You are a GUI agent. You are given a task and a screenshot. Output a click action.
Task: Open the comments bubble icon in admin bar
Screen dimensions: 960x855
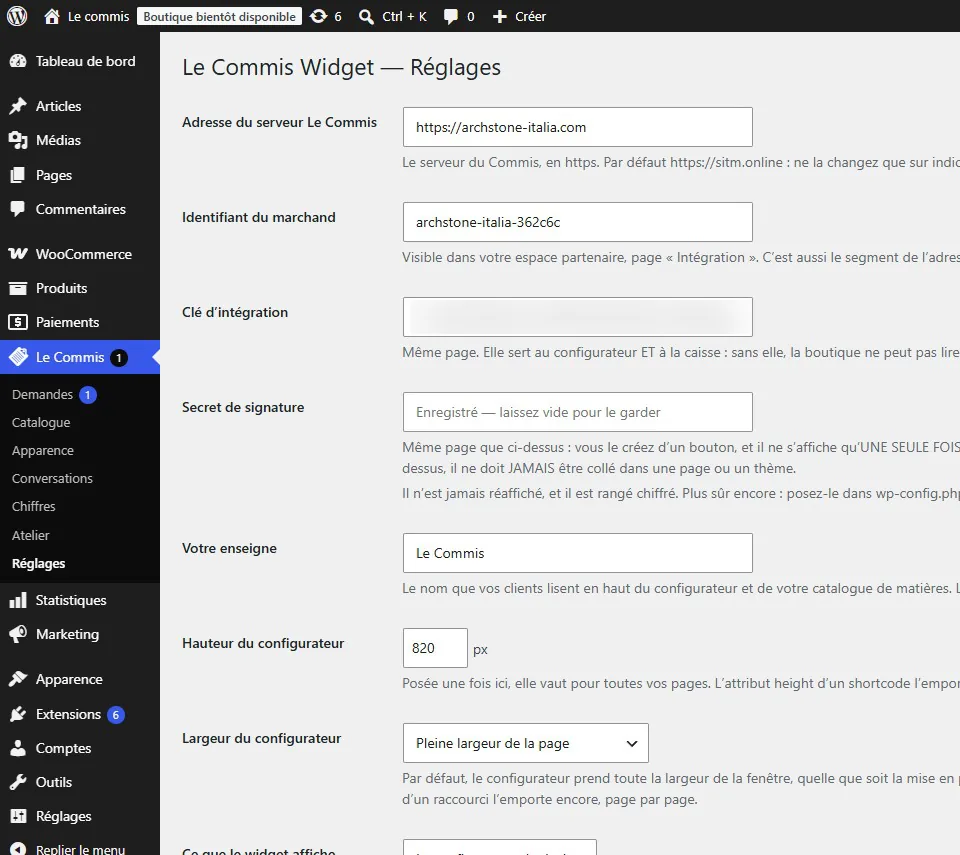tap(451, 17)
